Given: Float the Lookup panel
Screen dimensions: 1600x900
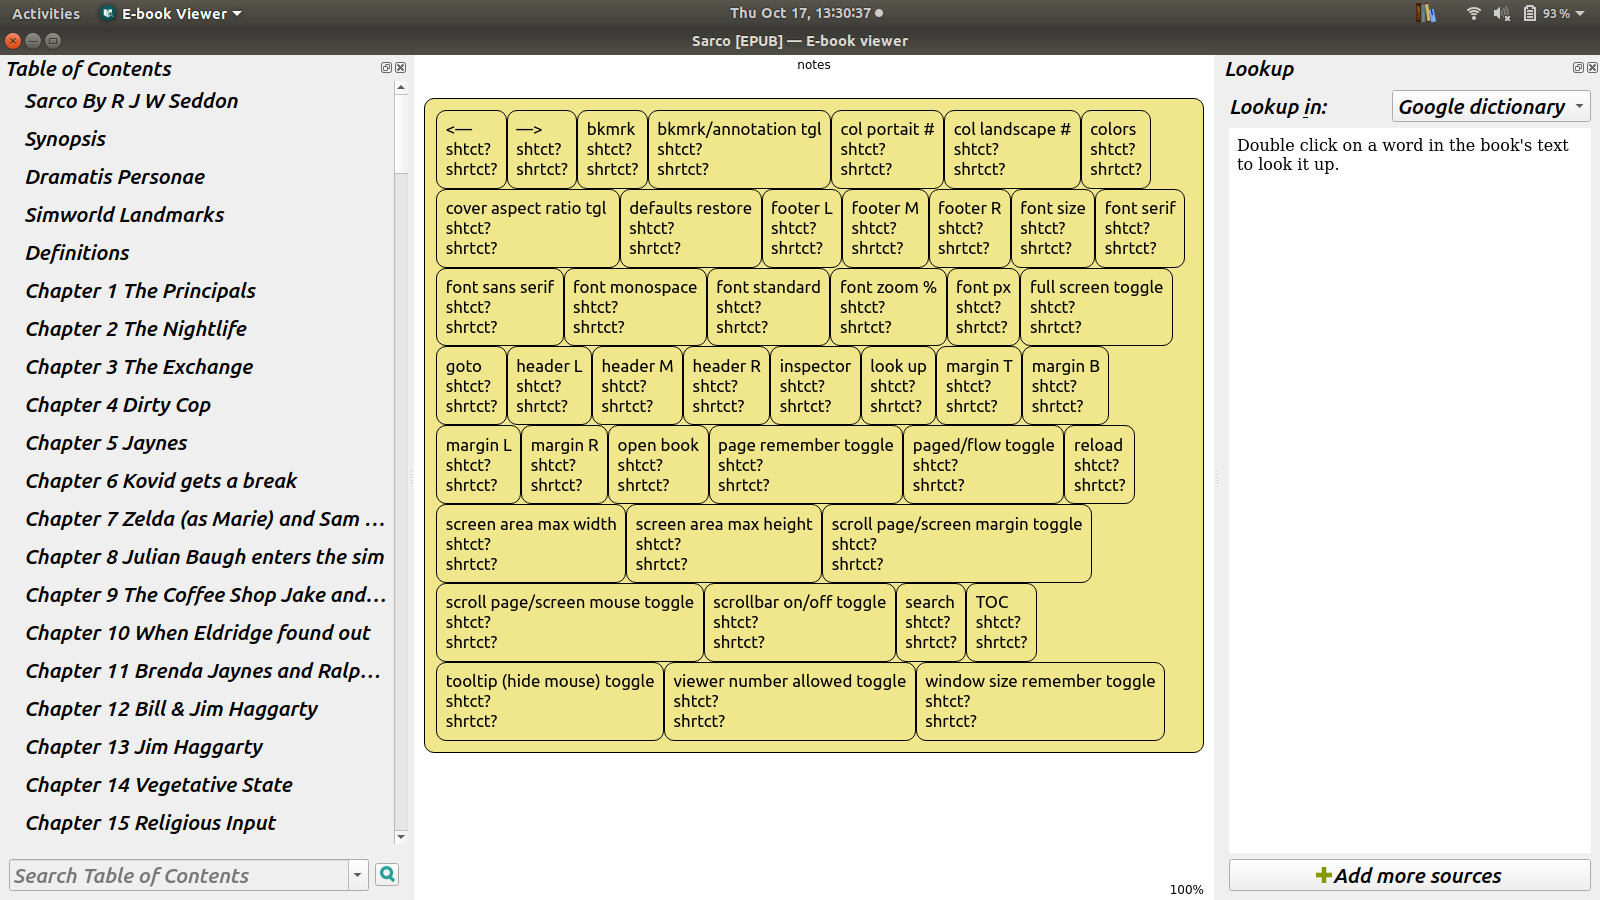Looking at the screenshot, I should (x=1578, y=68).
